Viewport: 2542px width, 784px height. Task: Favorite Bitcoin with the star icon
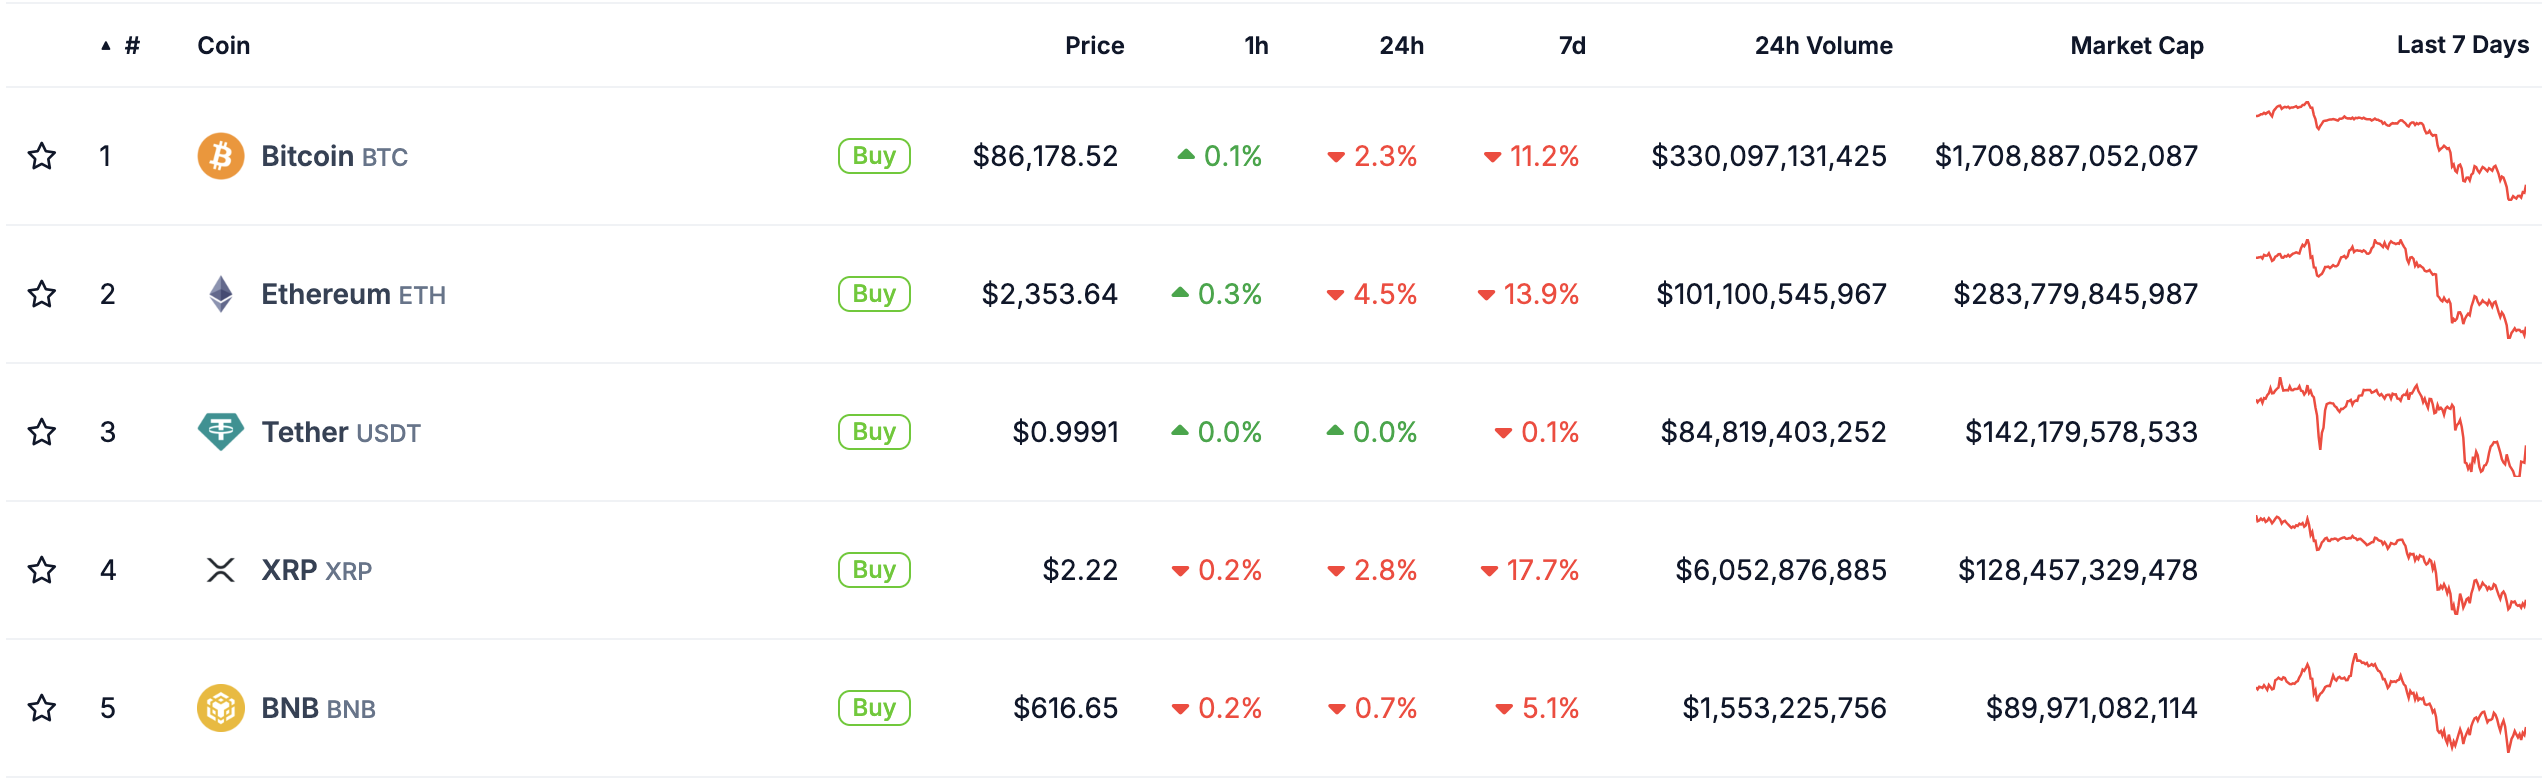42,156
